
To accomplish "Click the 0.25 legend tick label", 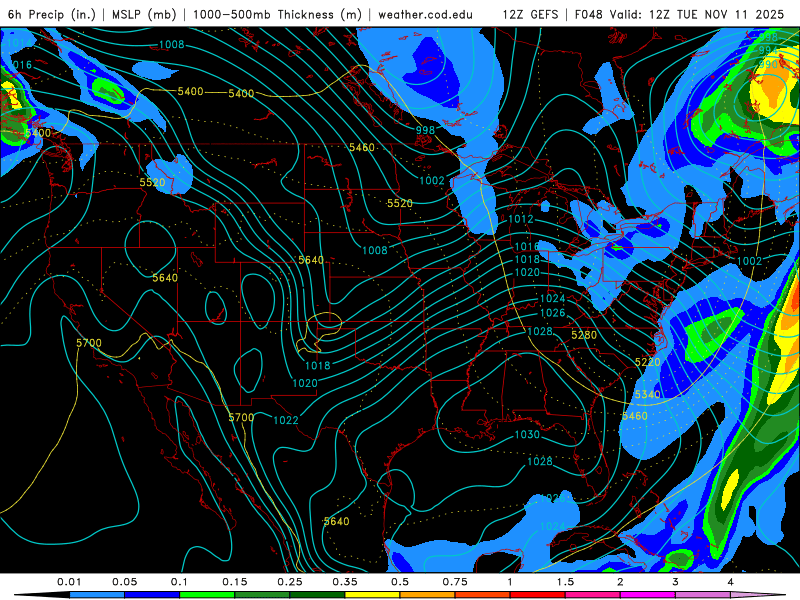I will [x=290, y=582].
